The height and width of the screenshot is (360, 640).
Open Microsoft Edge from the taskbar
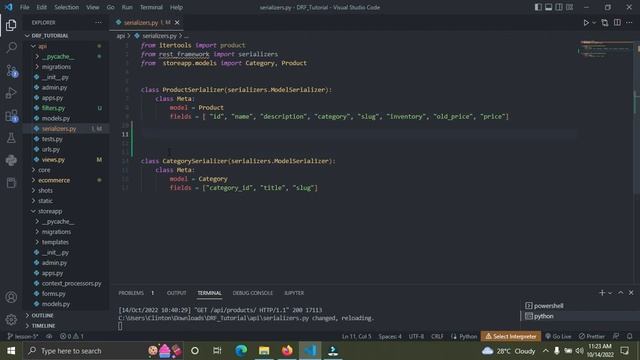241,351
